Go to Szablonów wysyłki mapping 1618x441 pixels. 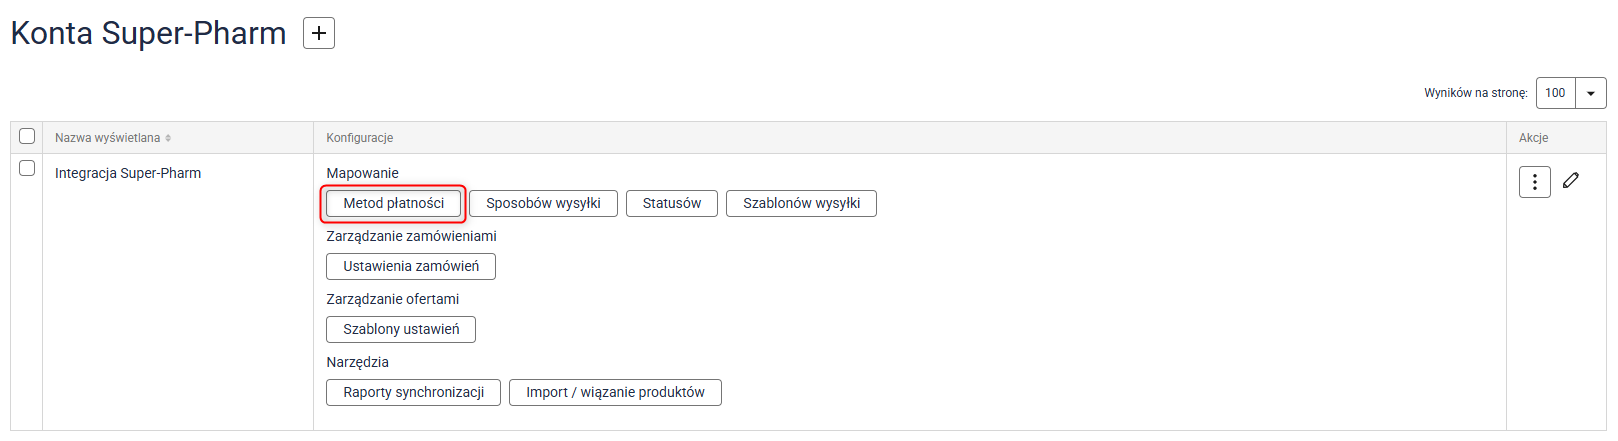click(x=801, y=203)
